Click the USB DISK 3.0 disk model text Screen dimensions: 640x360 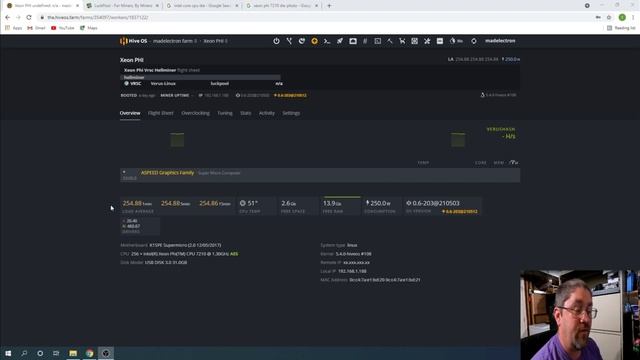166,262
